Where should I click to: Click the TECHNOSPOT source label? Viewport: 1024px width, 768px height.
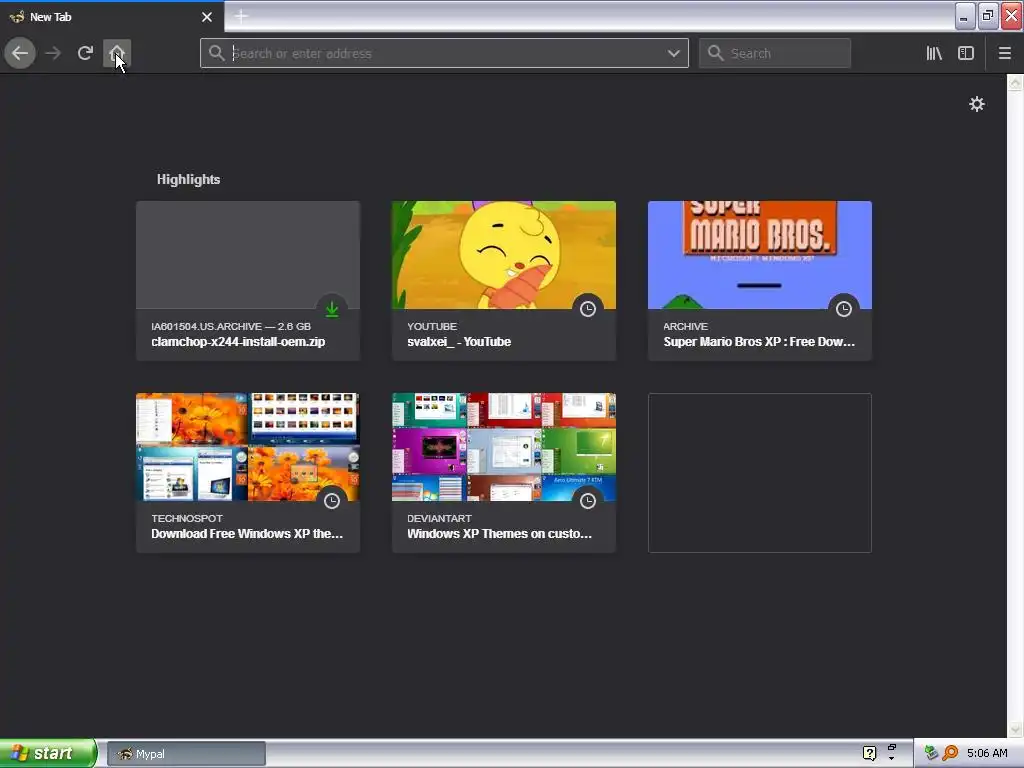tap(187, 518)
